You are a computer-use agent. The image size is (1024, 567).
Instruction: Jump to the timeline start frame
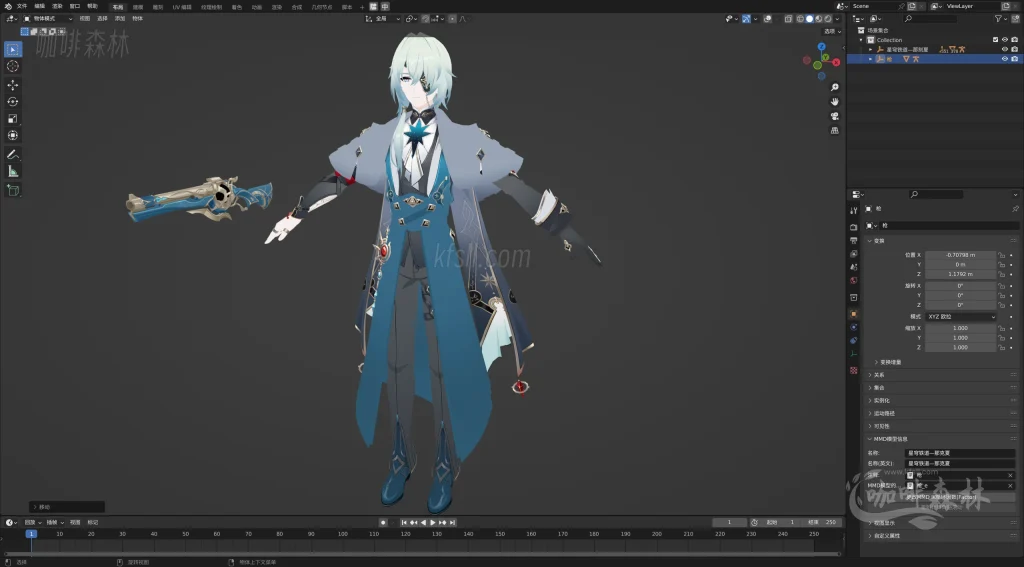(404, 523)
